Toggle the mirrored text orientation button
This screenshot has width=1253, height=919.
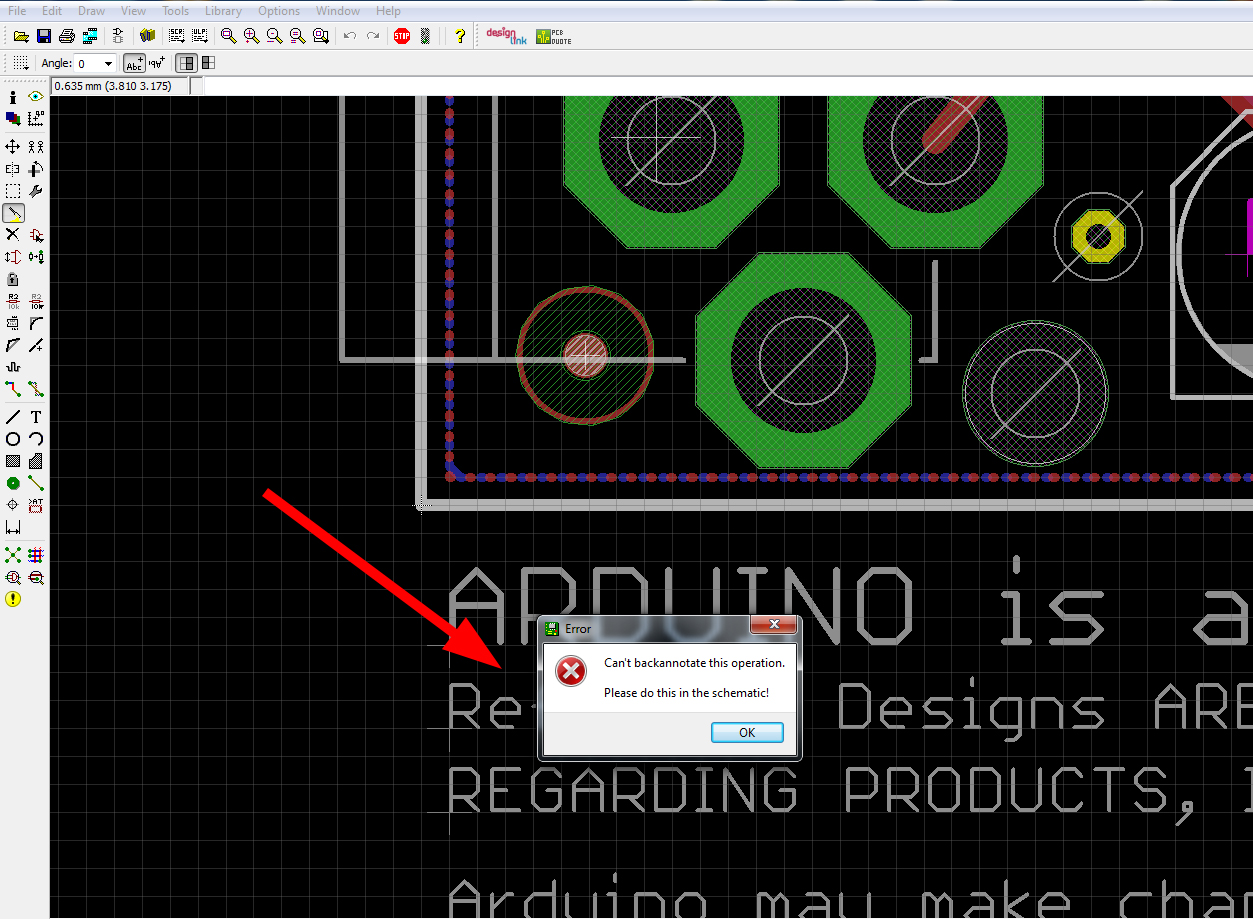tap(157, 64)
